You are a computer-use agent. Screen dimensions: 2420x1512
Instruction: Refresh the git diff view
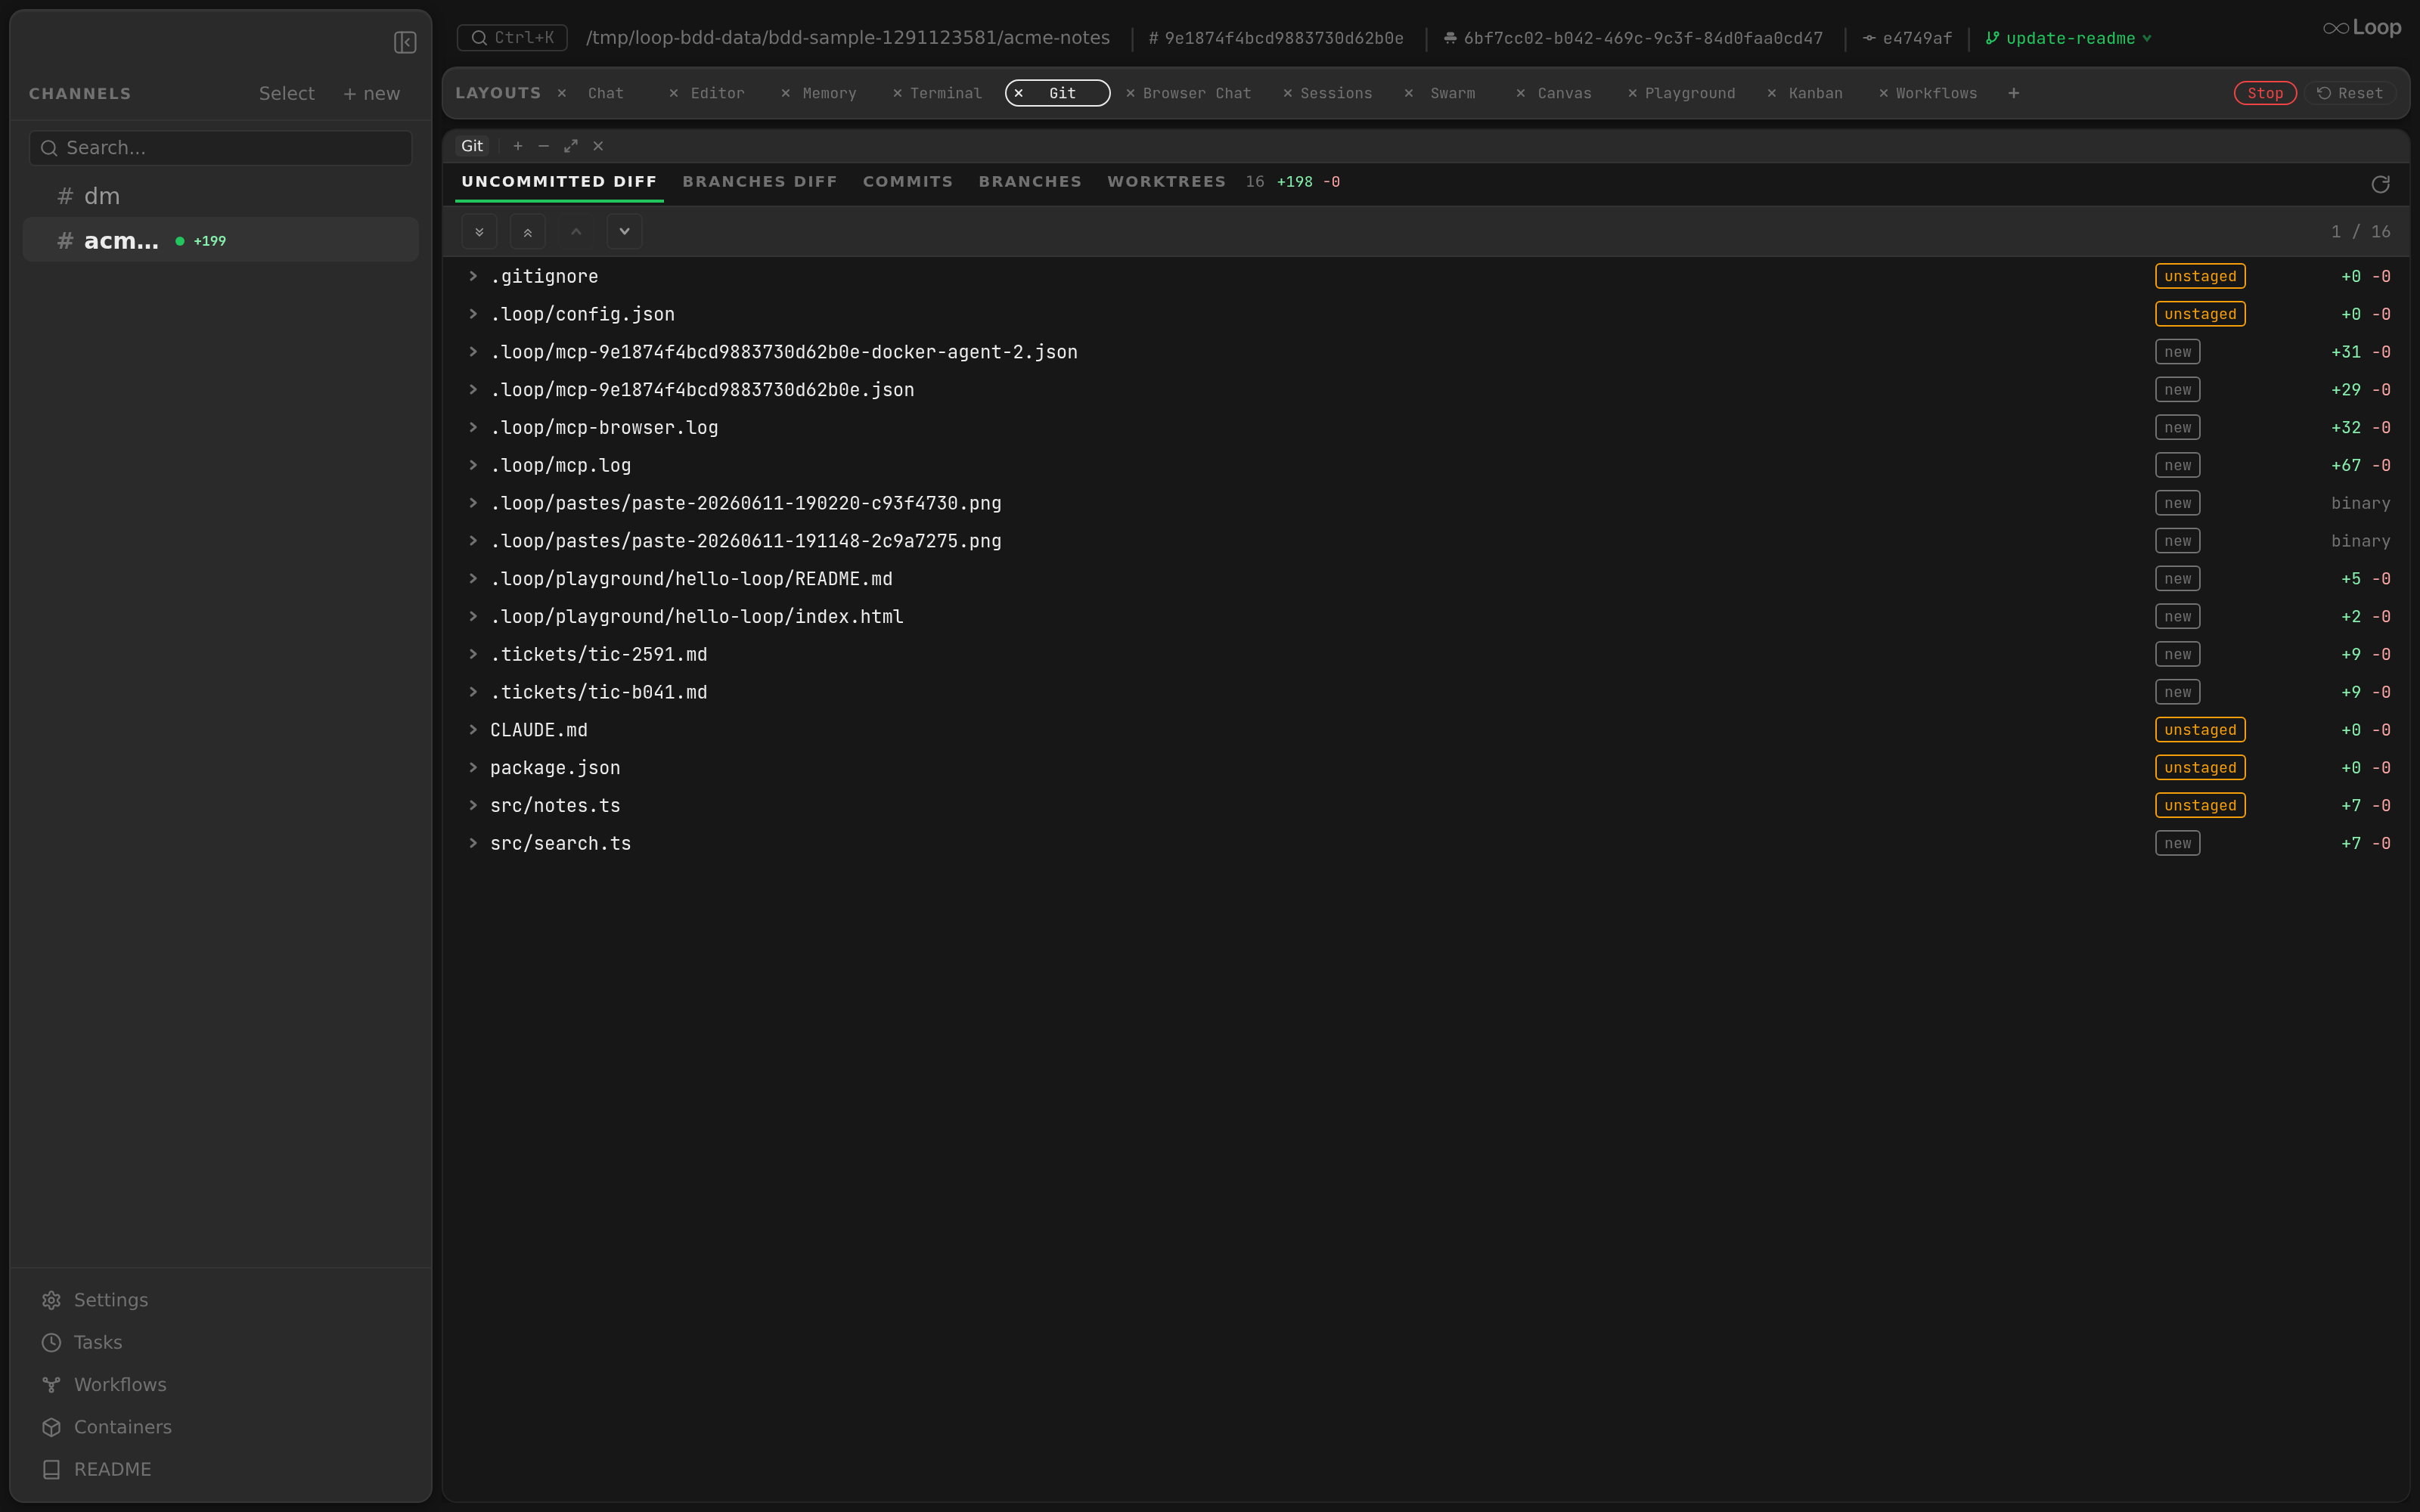coord(2380,184)
